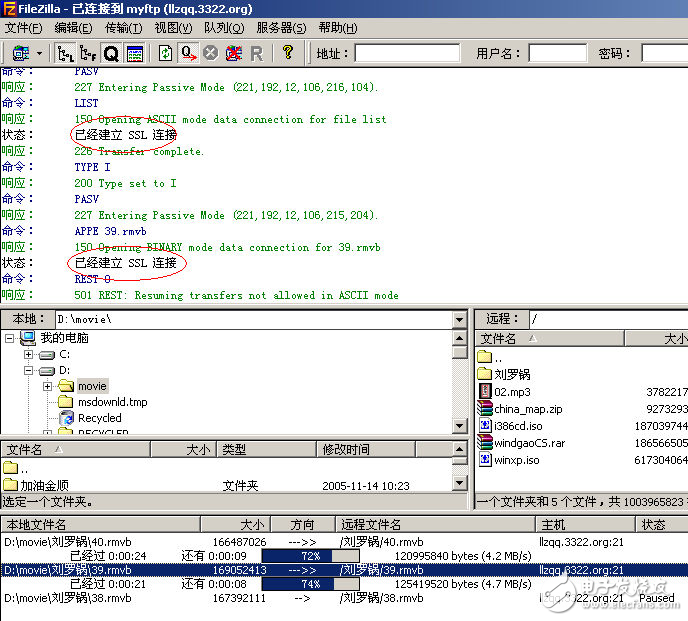Click the Reconnect (R) icon
This screenshot has width=688, height=621.
(x=257, y=54)
